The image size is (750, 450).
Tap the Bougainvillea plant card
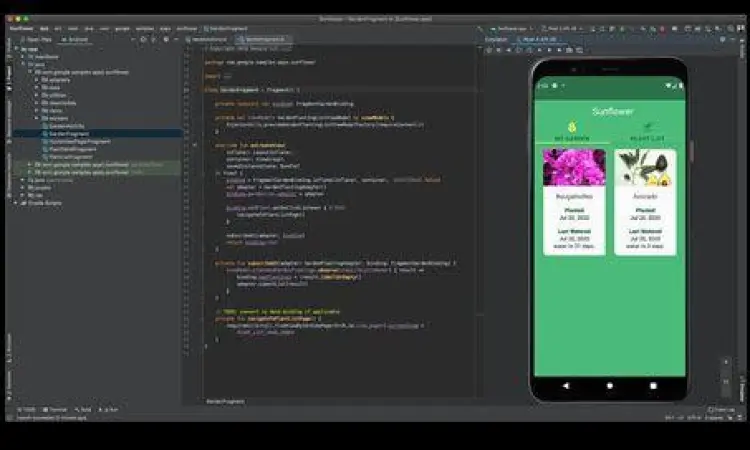click(574, 202)
